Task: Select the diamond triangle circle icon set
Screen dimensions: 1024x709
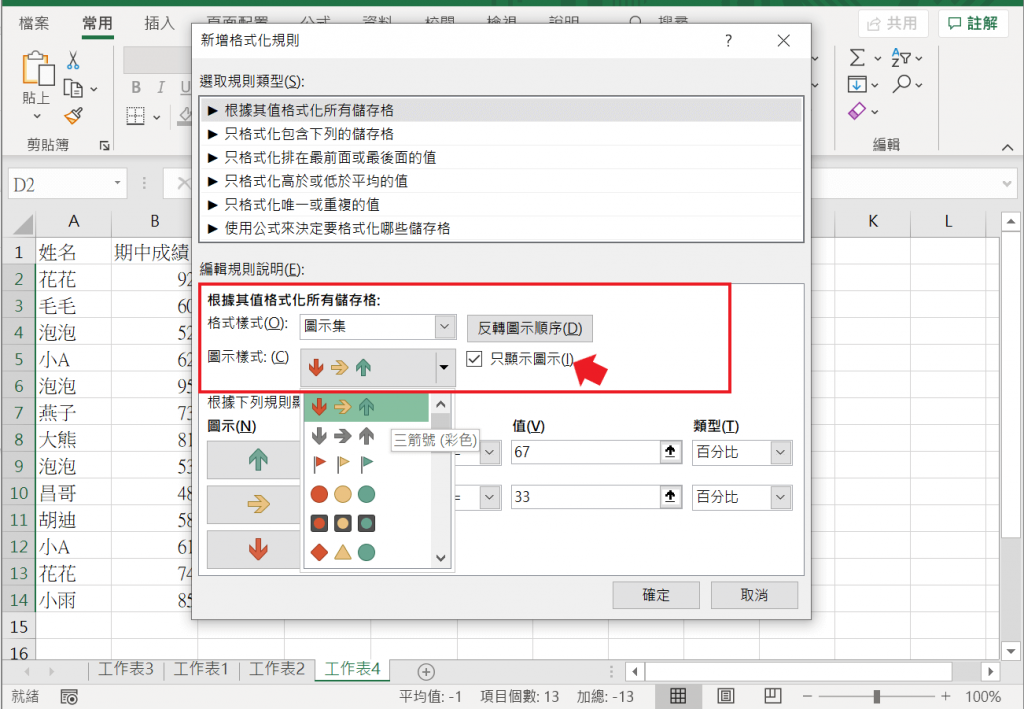Action: pyautogui.click(x=342, y=552)
